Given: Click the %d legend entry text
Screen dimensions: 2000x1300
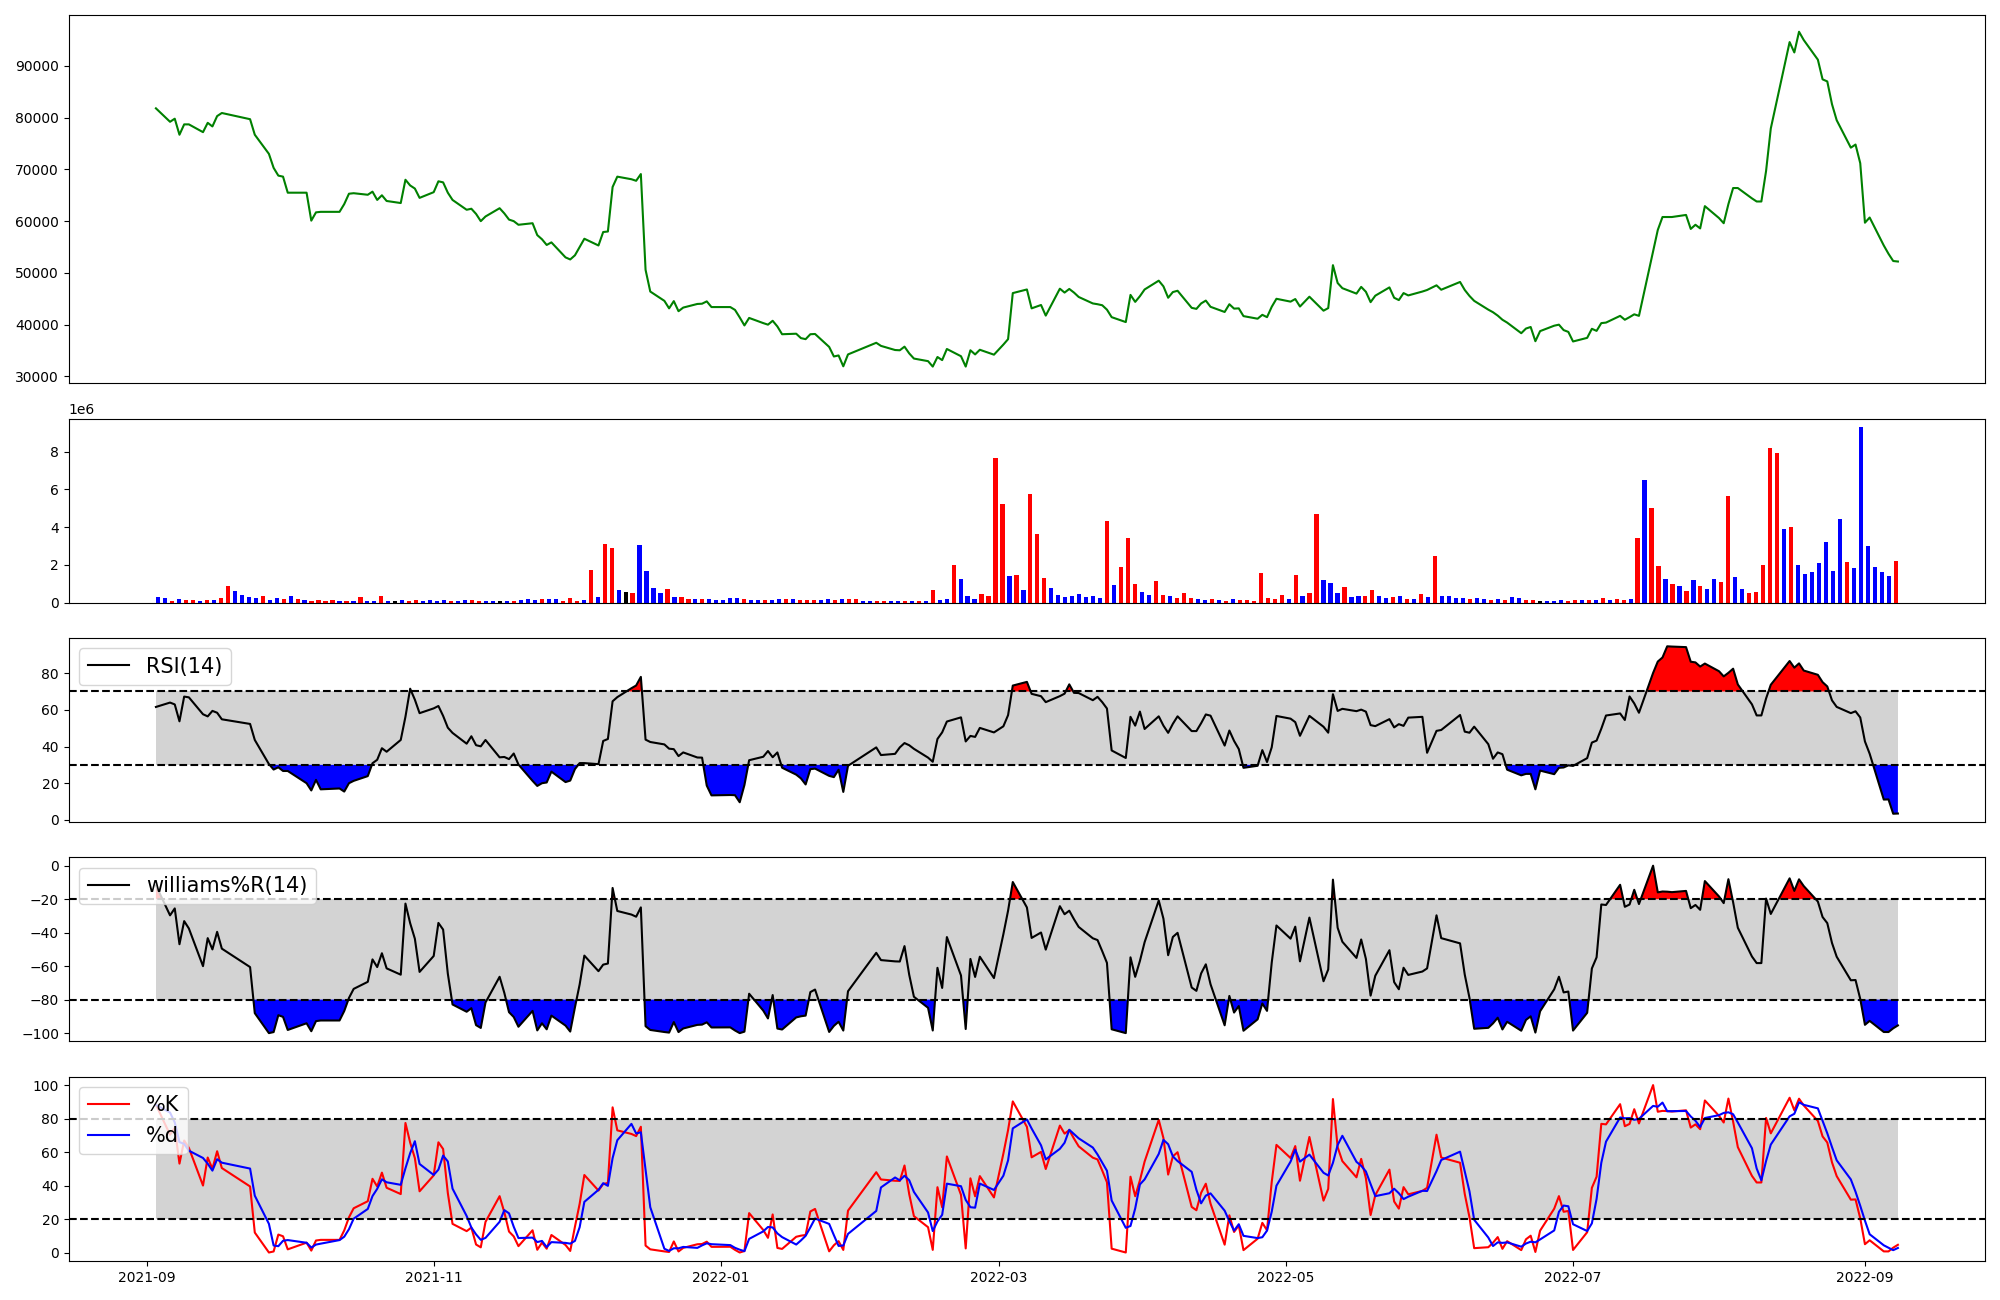Looking at the screenshot, I should pyautogui.click(x=162, y=1135).
